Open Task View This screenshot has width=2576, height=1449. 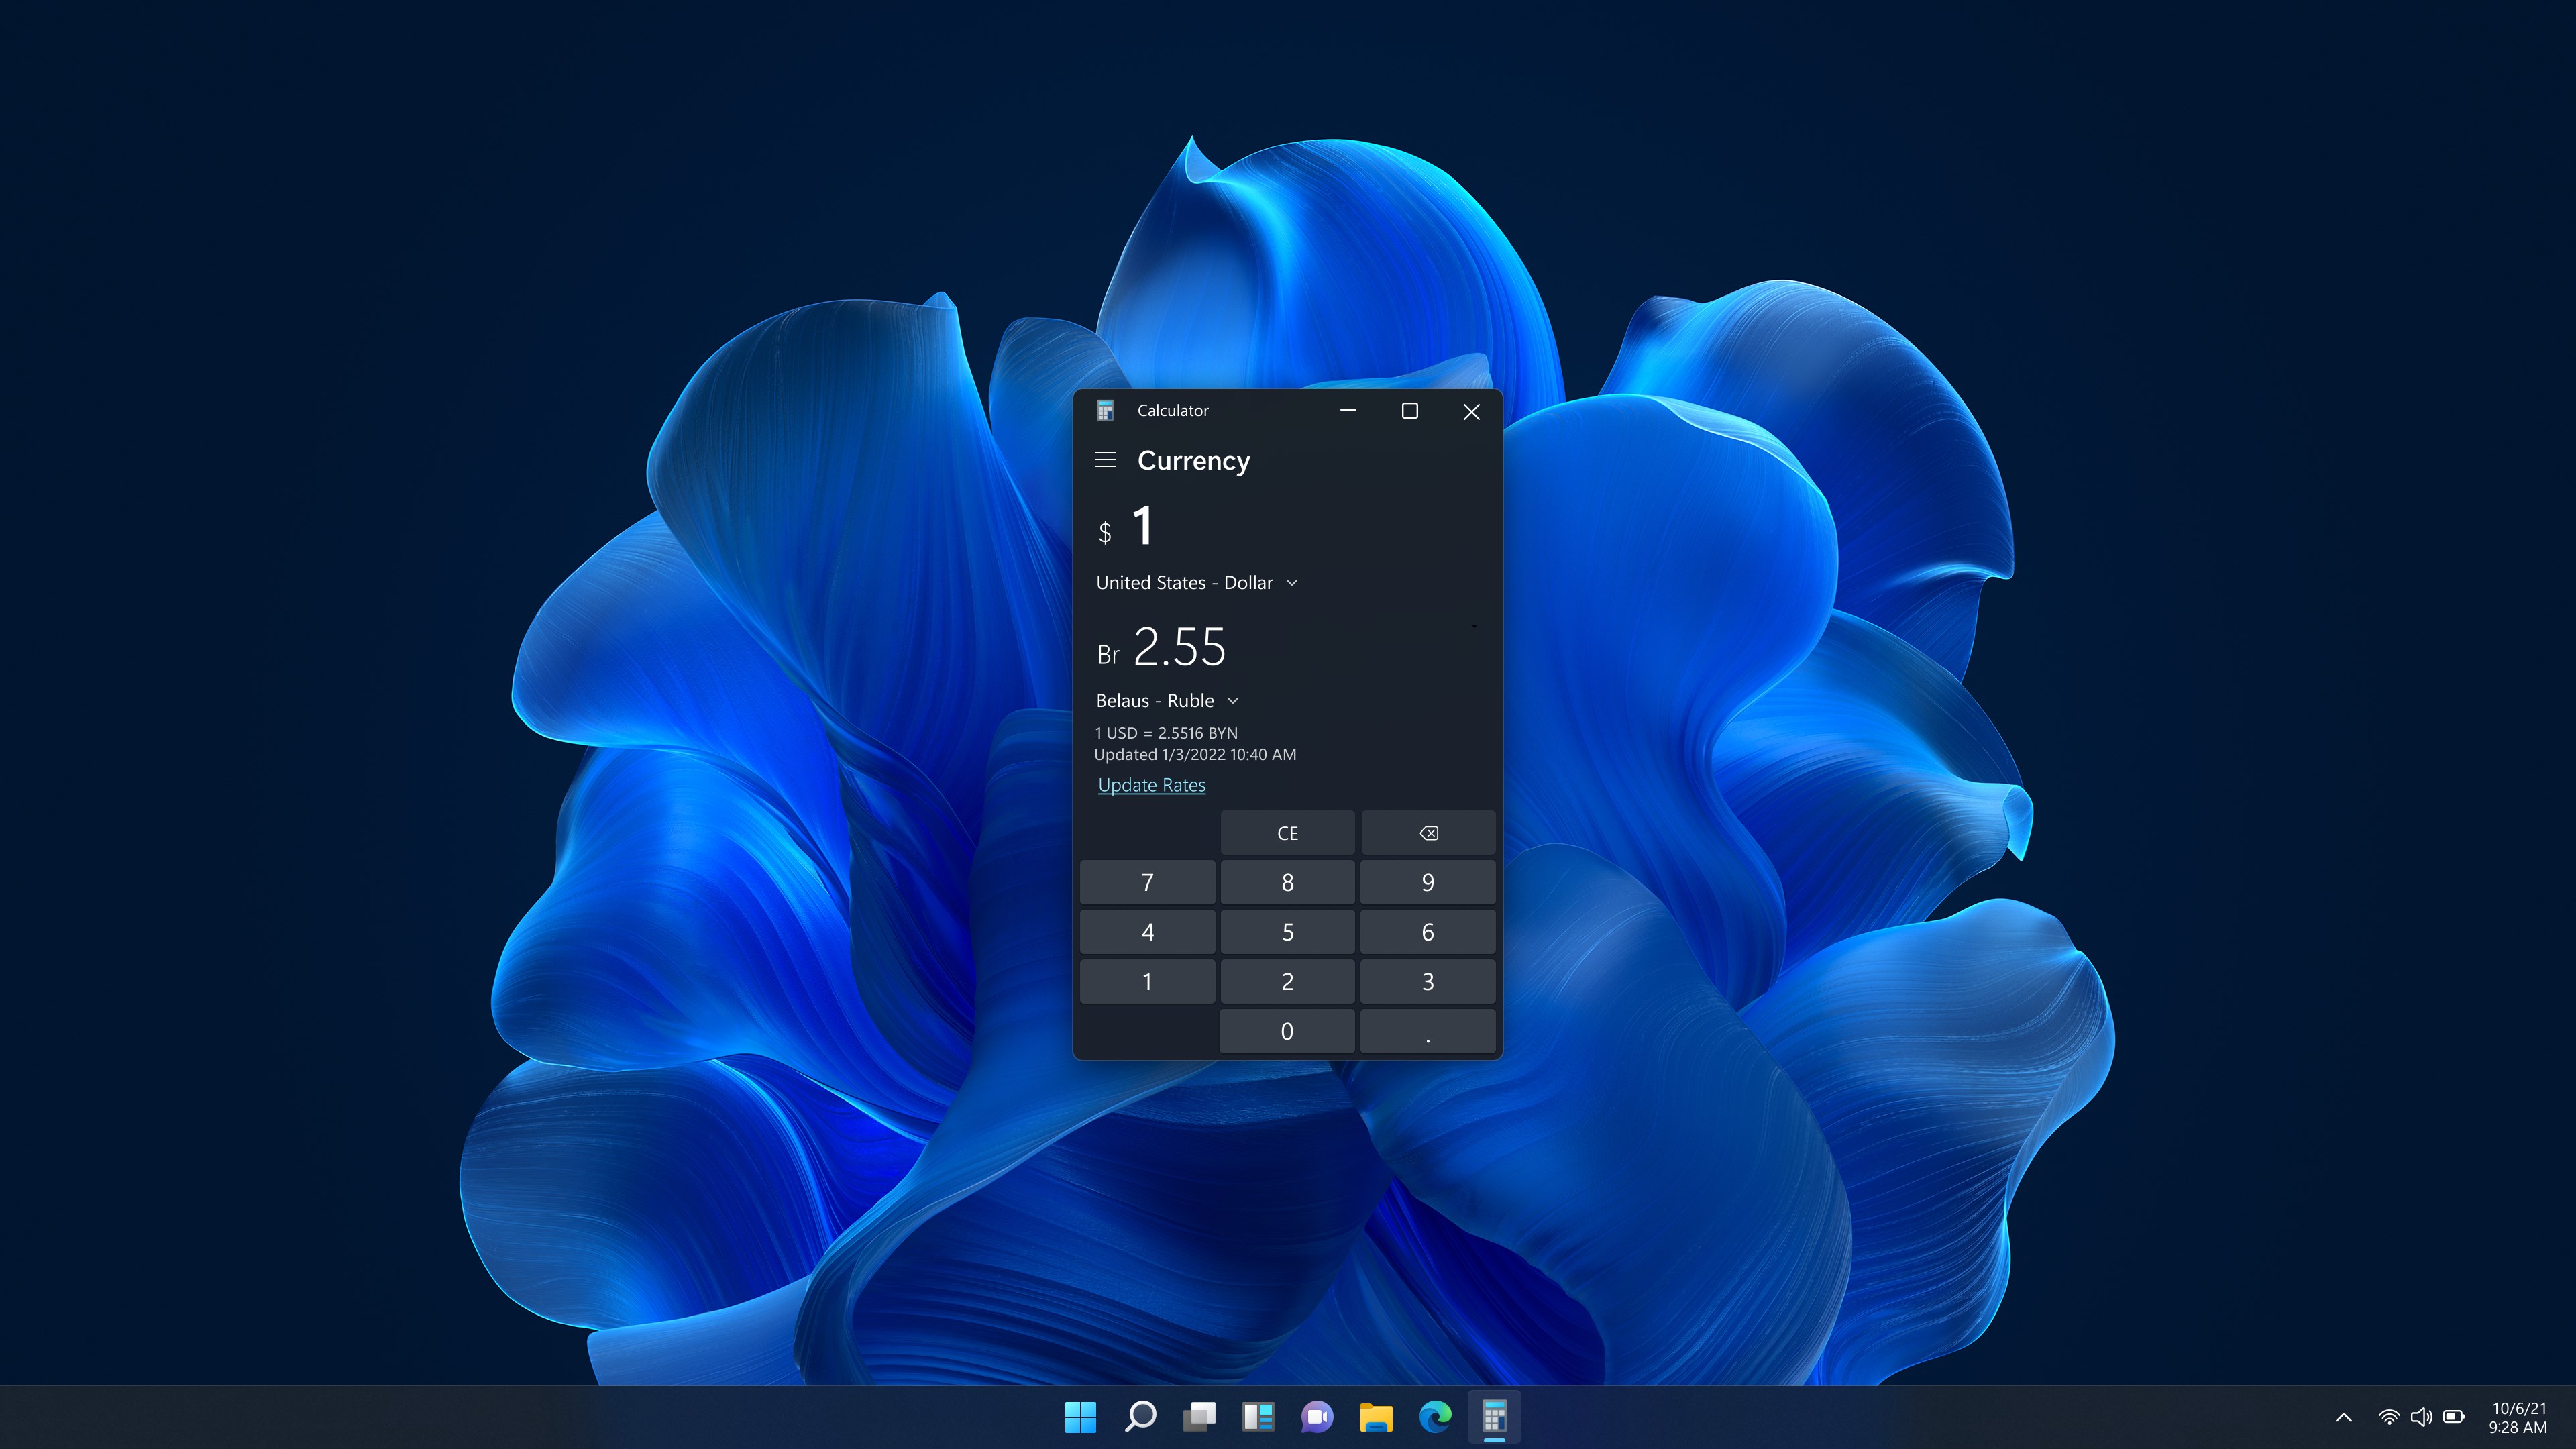pyautogui.click(x=1199, y=1417)
